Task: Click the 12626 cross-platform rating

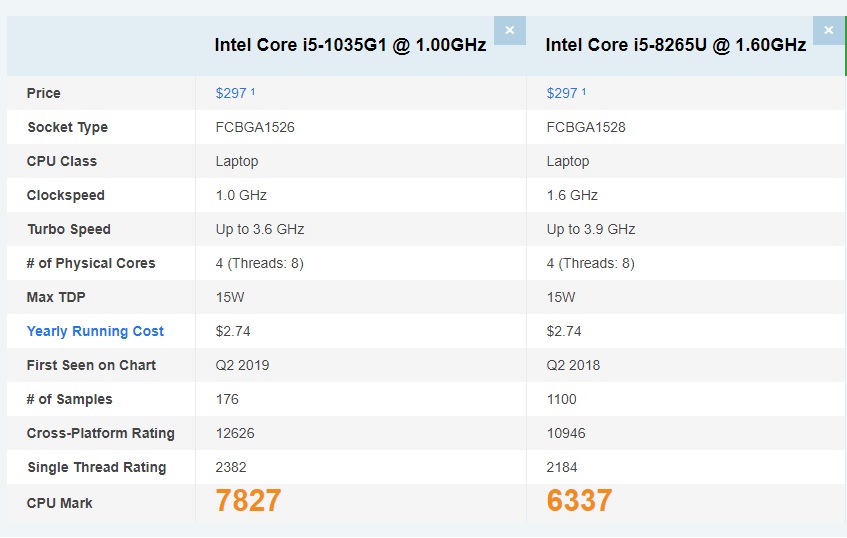Action: 235,433
